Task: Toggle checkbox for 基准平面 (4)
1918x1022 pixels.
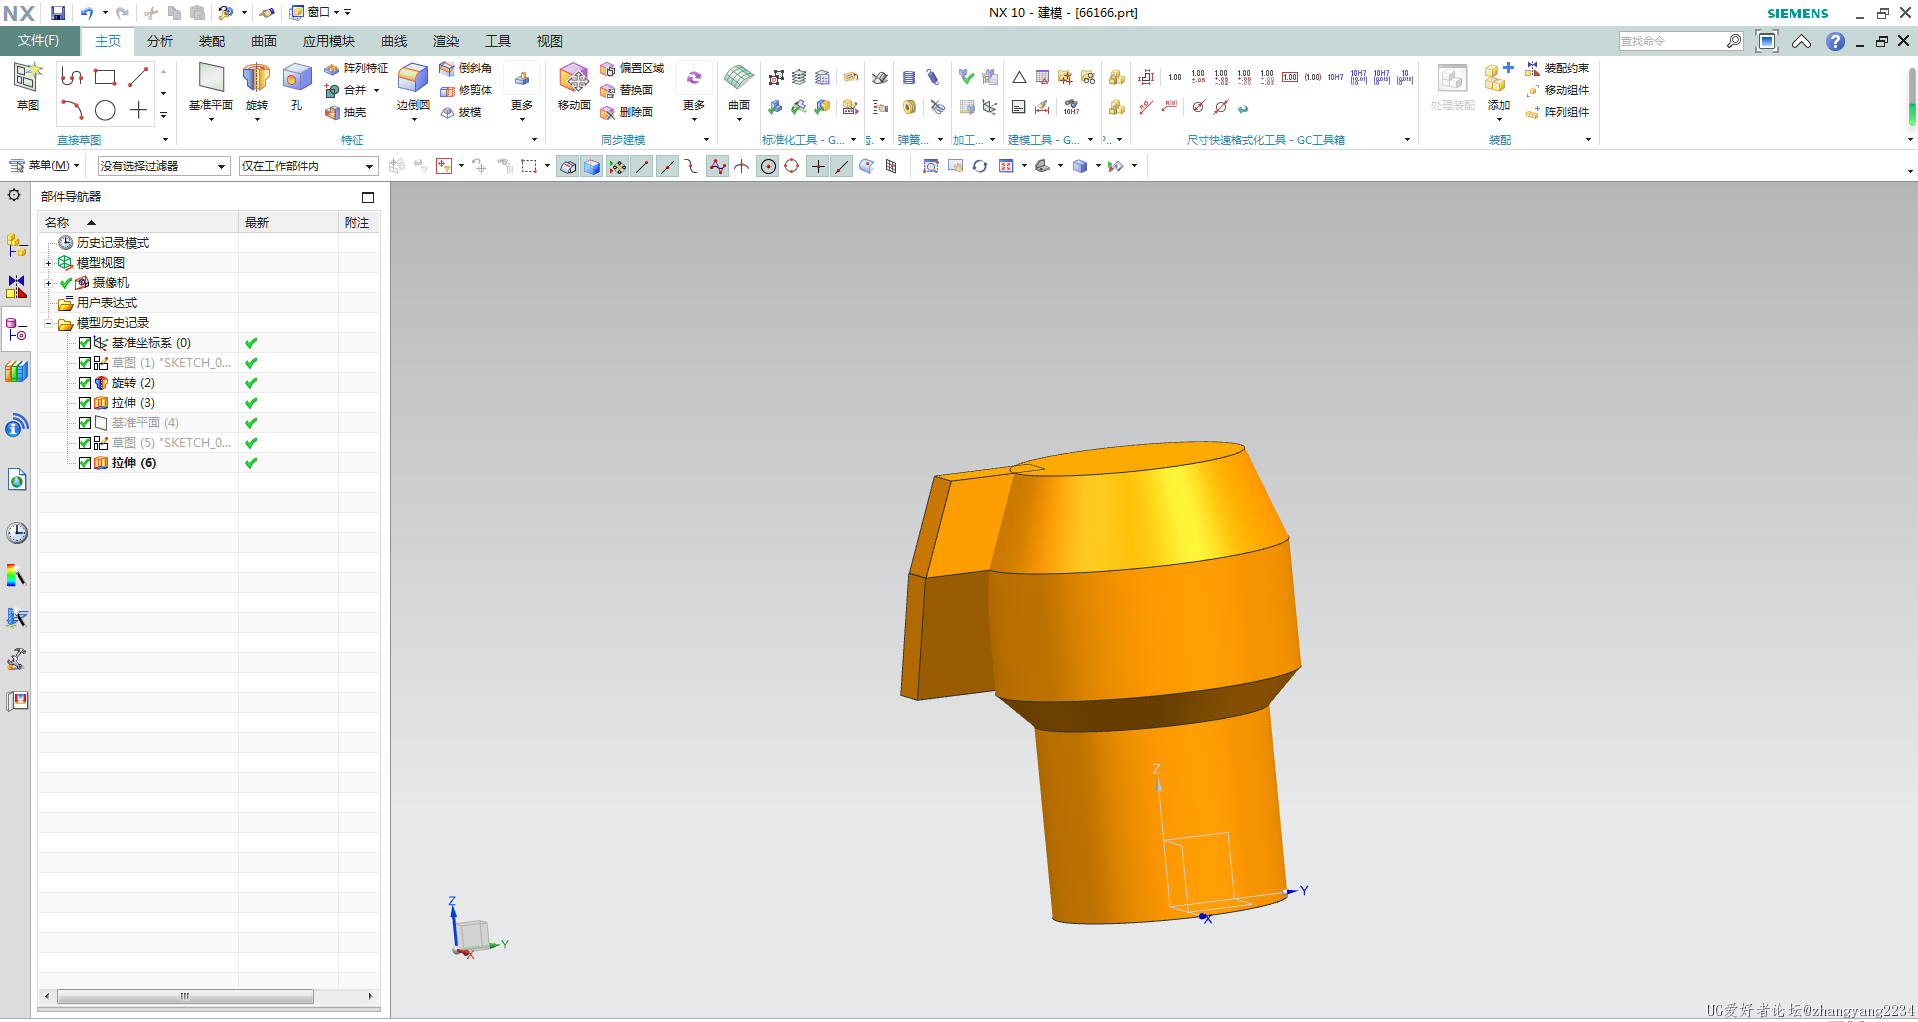Action: (x=85, y=423)
